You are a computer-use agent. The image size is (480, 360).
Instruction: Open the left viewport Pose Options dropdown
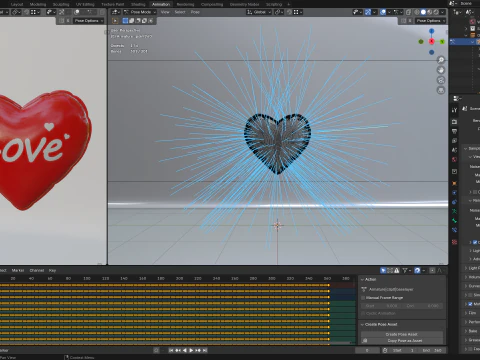point(89,21)
